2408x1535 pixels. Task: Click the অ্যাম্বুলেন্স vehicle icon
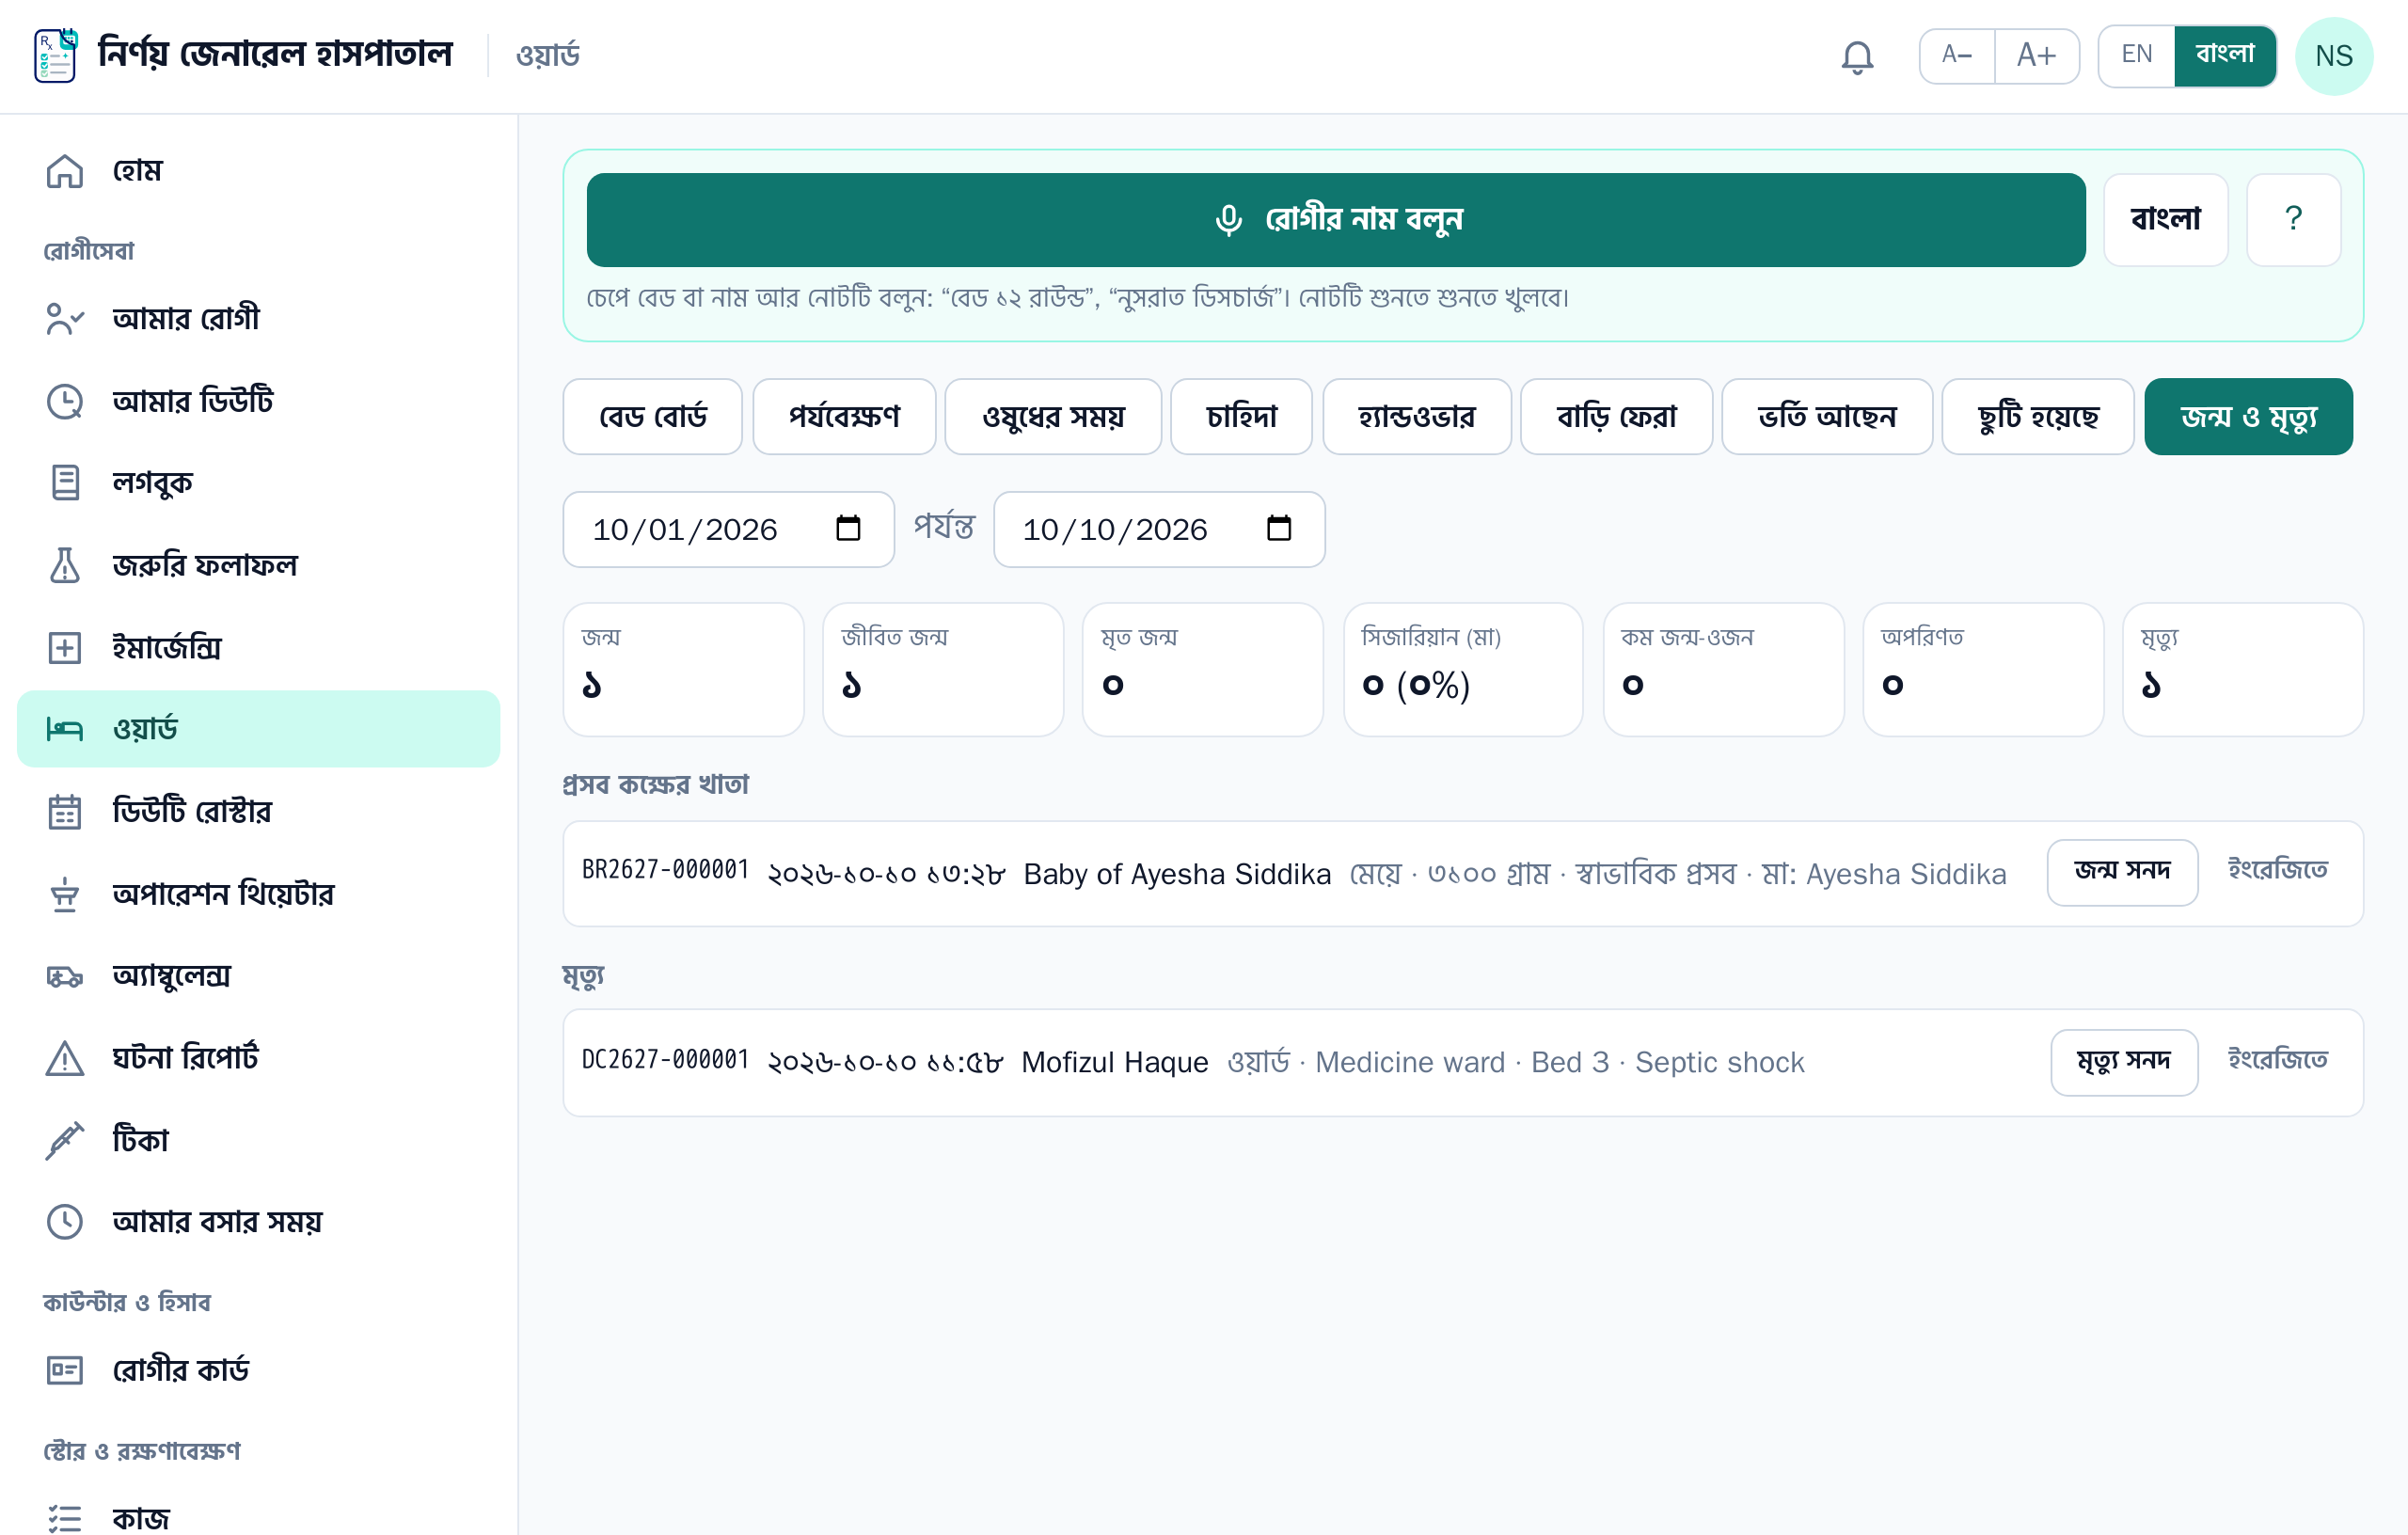tap(65, 976)
